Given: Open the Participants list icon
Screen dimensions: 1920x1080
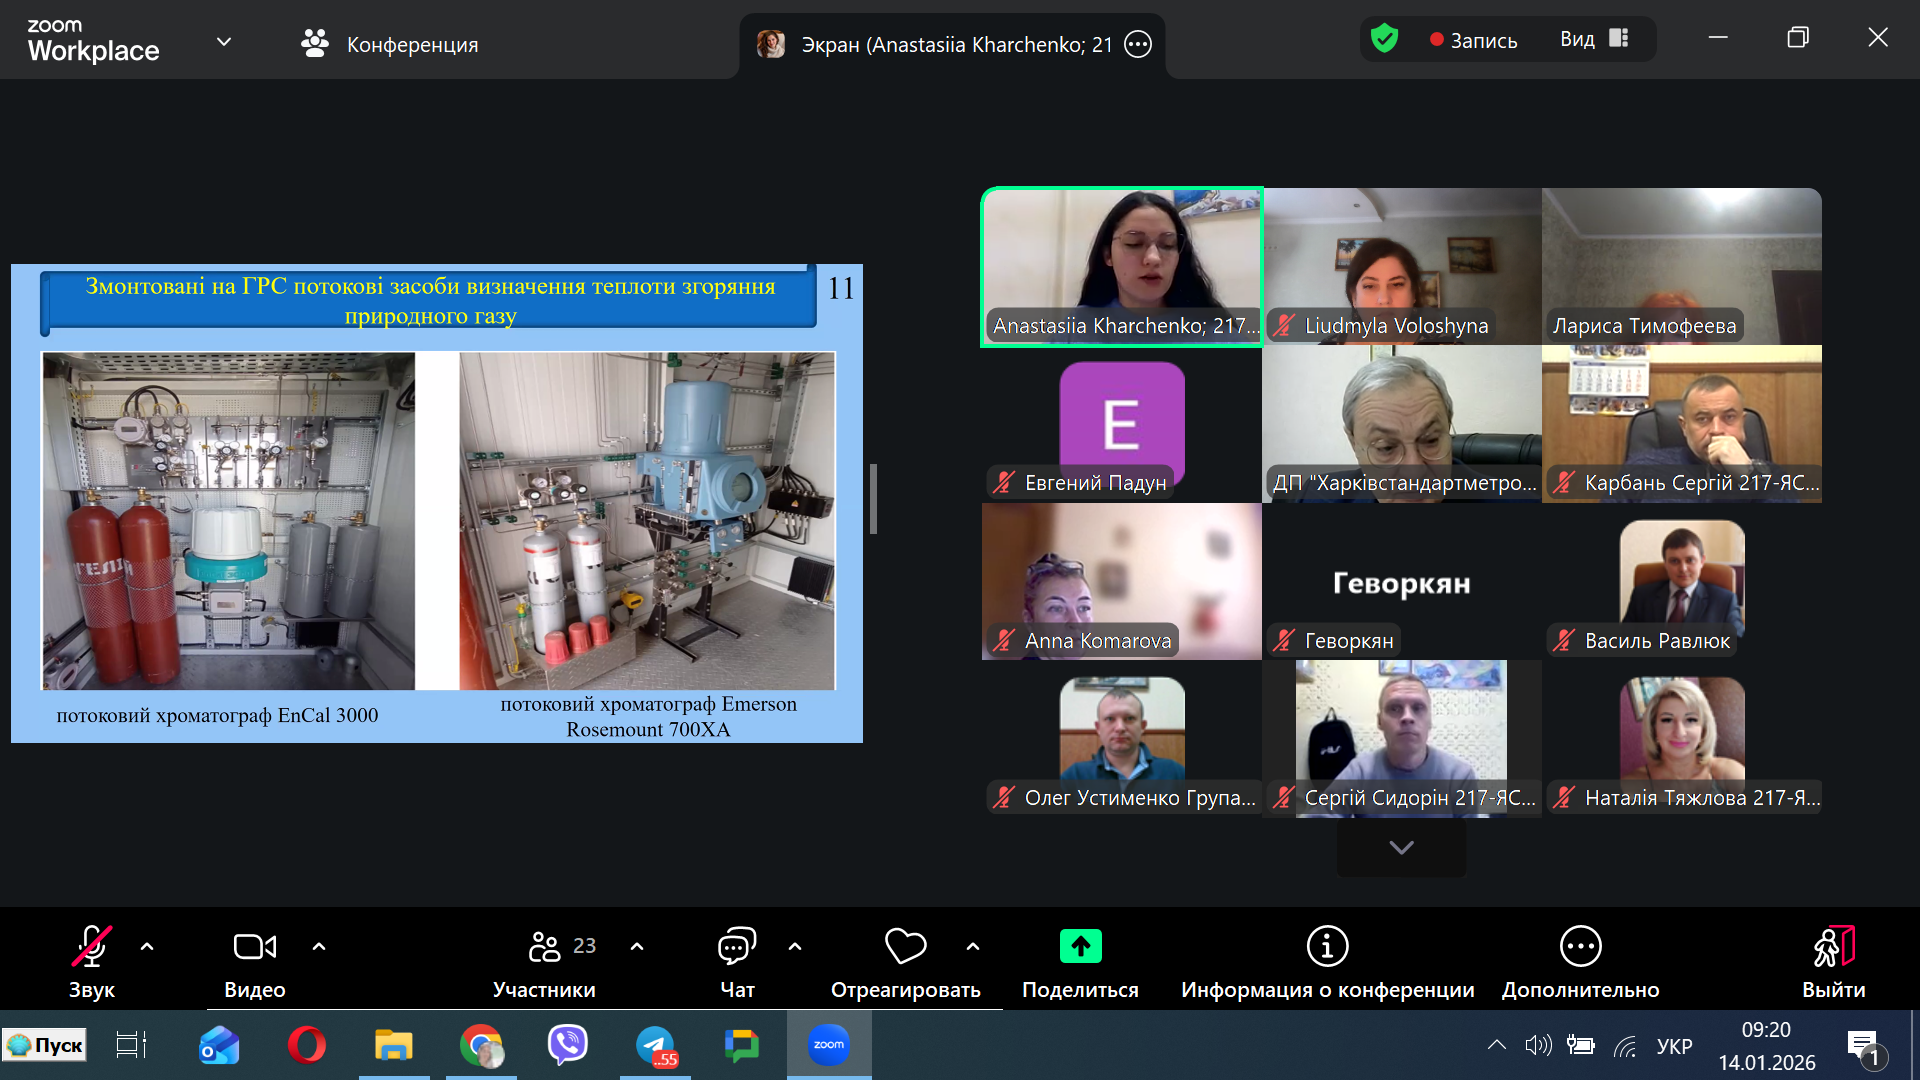Looking at the screenshot, I should pyautogui.click(x=545, y=947).
